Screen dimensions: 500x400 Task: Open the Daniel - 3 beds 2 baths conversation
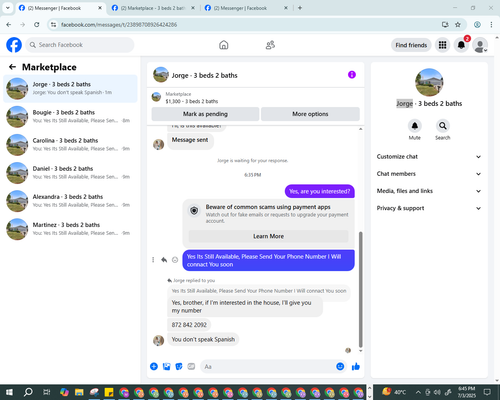70,173
